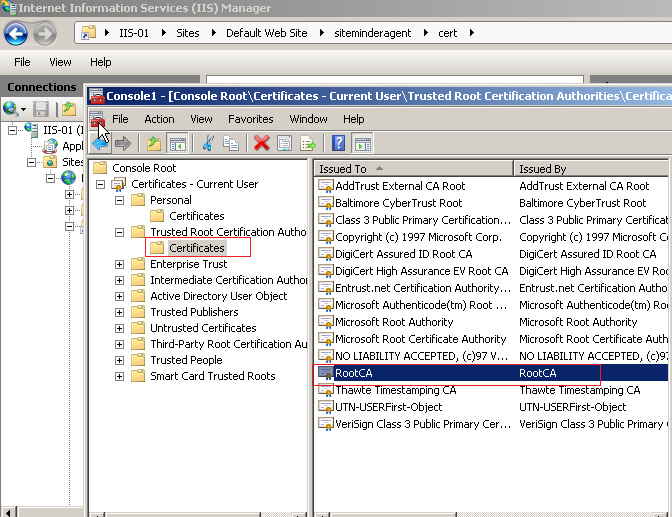
Task: Click the Console1 toolbar back arrow
Action: click(101, 144)
